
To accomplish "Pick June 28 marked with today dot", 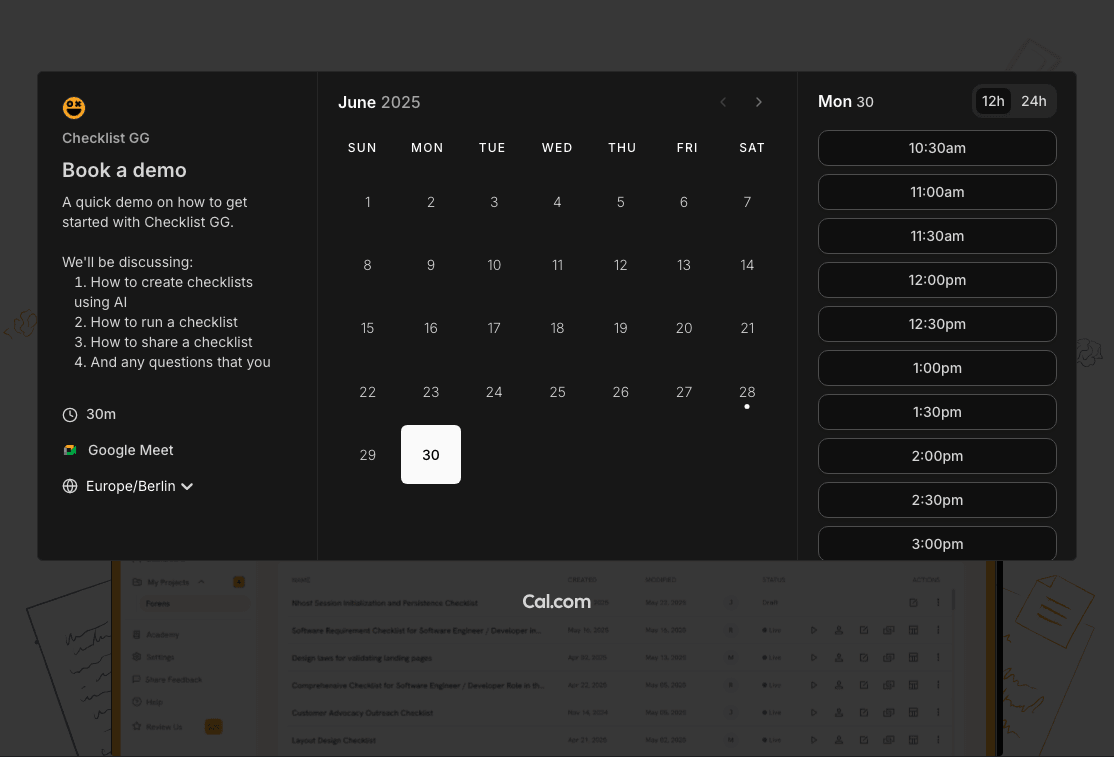I will click(747, 392).
